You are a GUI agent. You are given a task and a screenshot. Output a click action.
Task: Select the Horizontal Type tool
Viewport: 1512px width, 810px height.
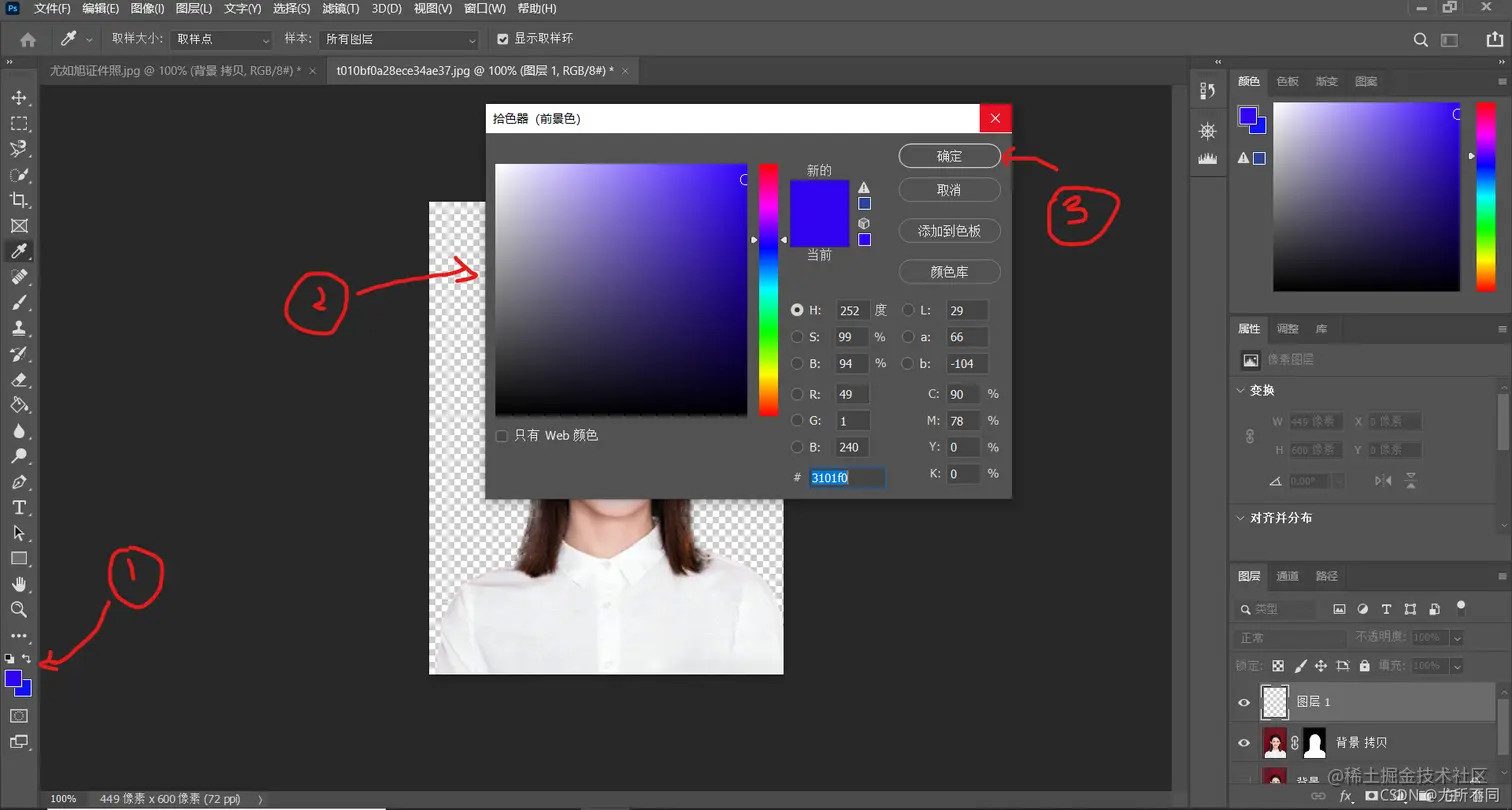19,508
